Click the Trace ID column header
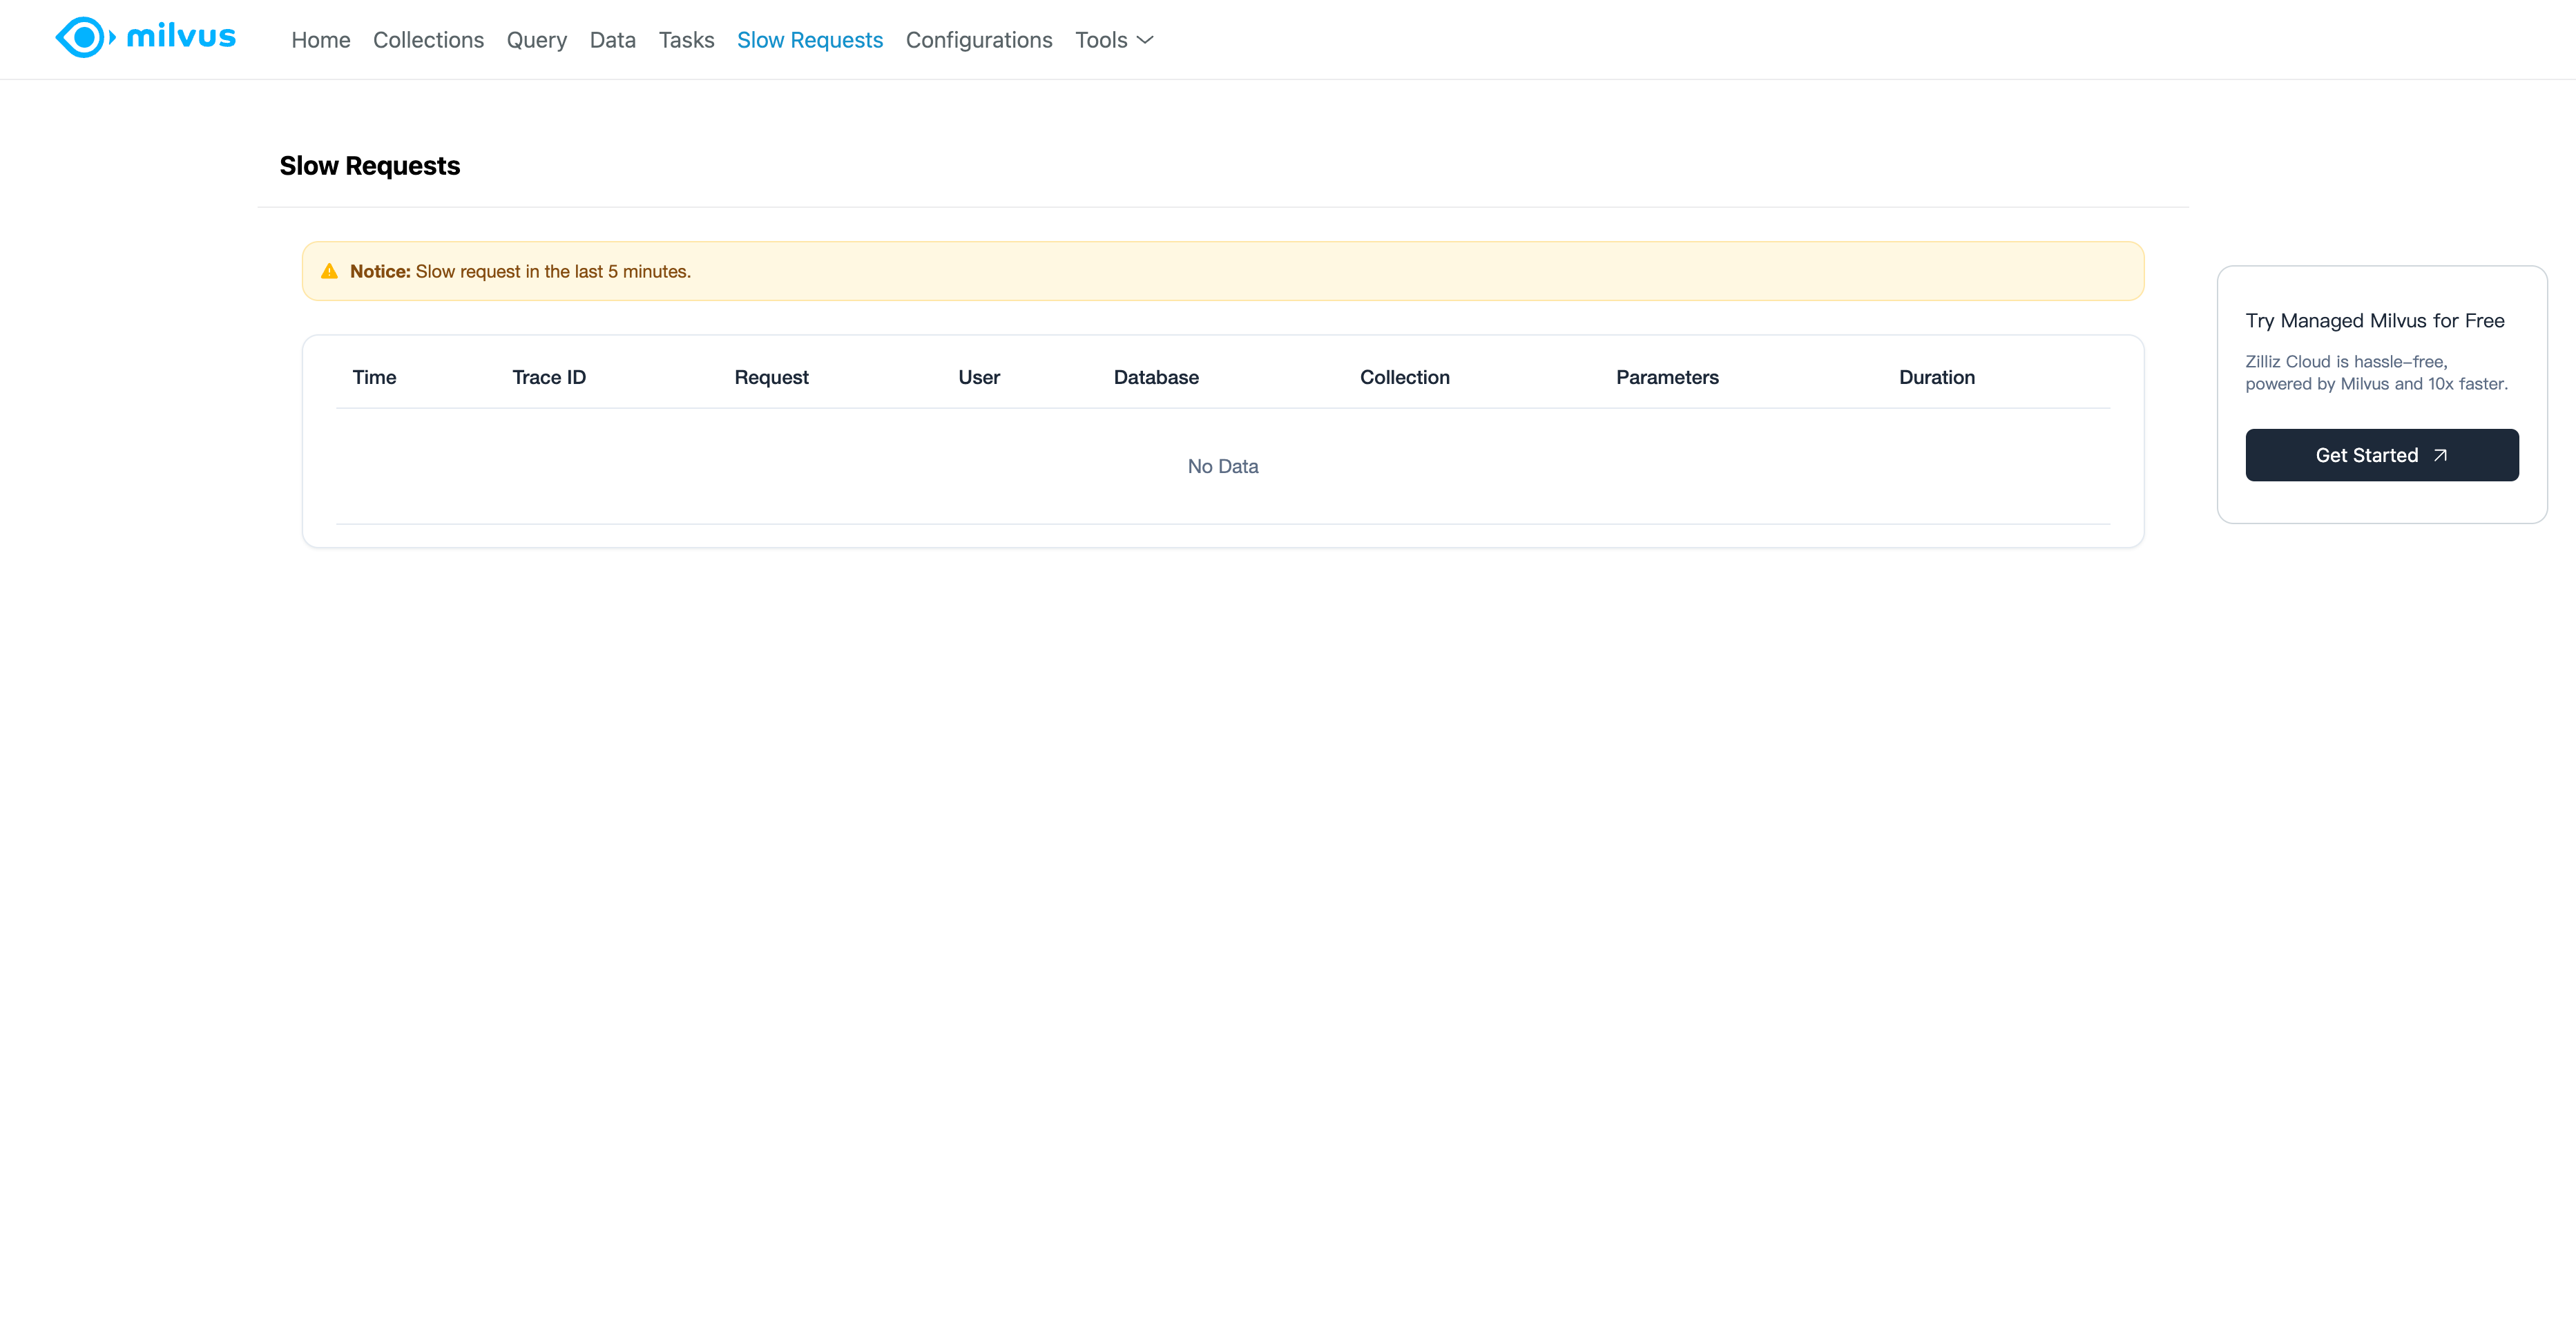The height and width of the screenshot is (1337, 2576). tap(548, 377)
